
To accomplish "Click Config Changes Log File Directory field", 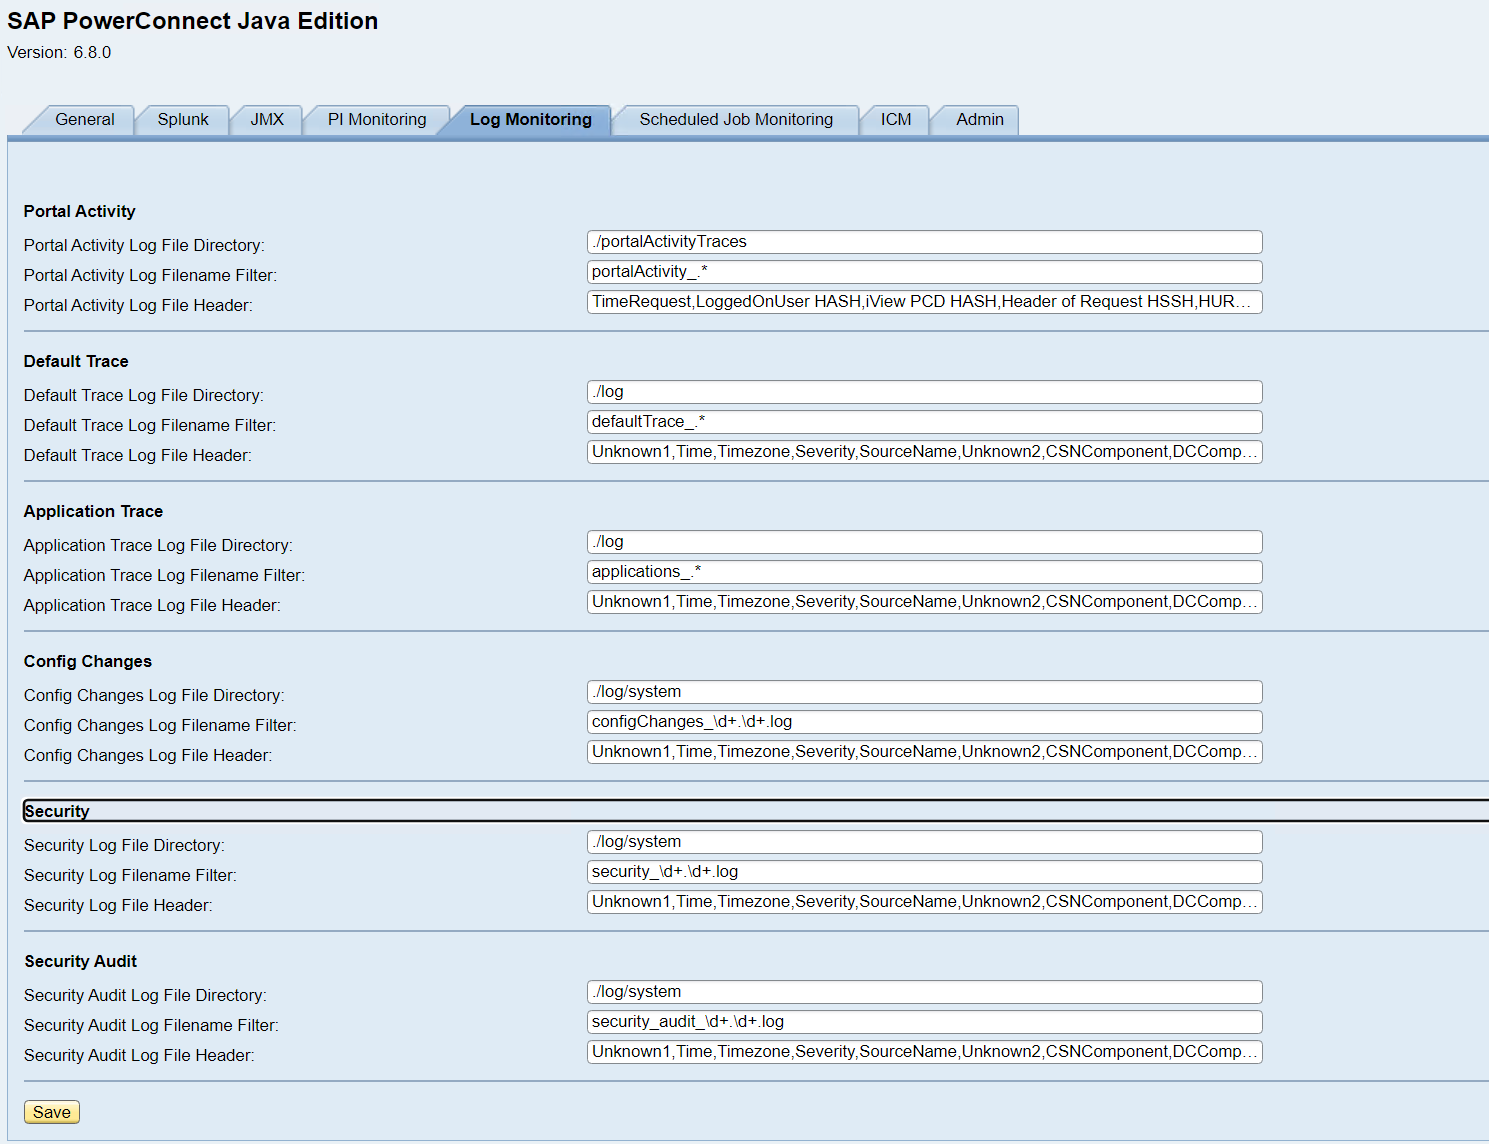I will [x=924, y=692].
